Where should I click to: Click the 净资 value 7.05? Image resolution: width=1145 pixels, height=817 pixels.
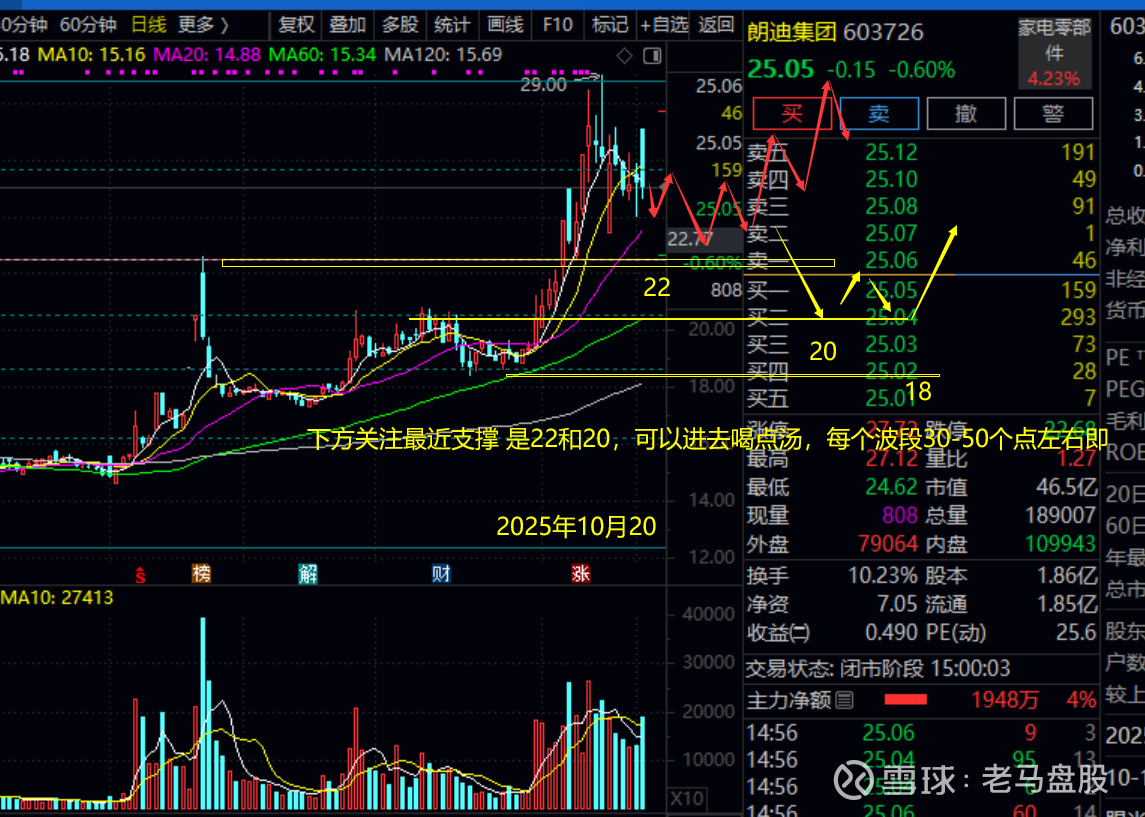coord(895,604)
